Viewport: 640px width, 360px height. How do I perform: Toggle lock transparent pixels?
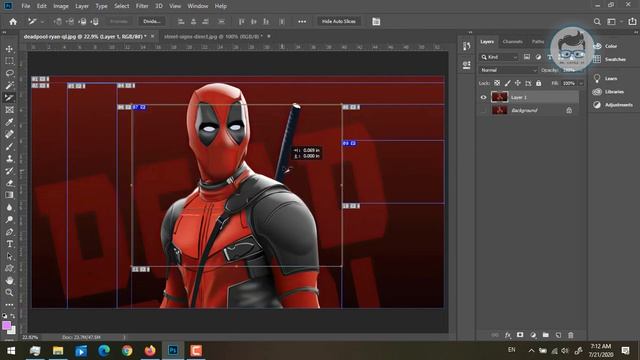click(x=497, y=83)
